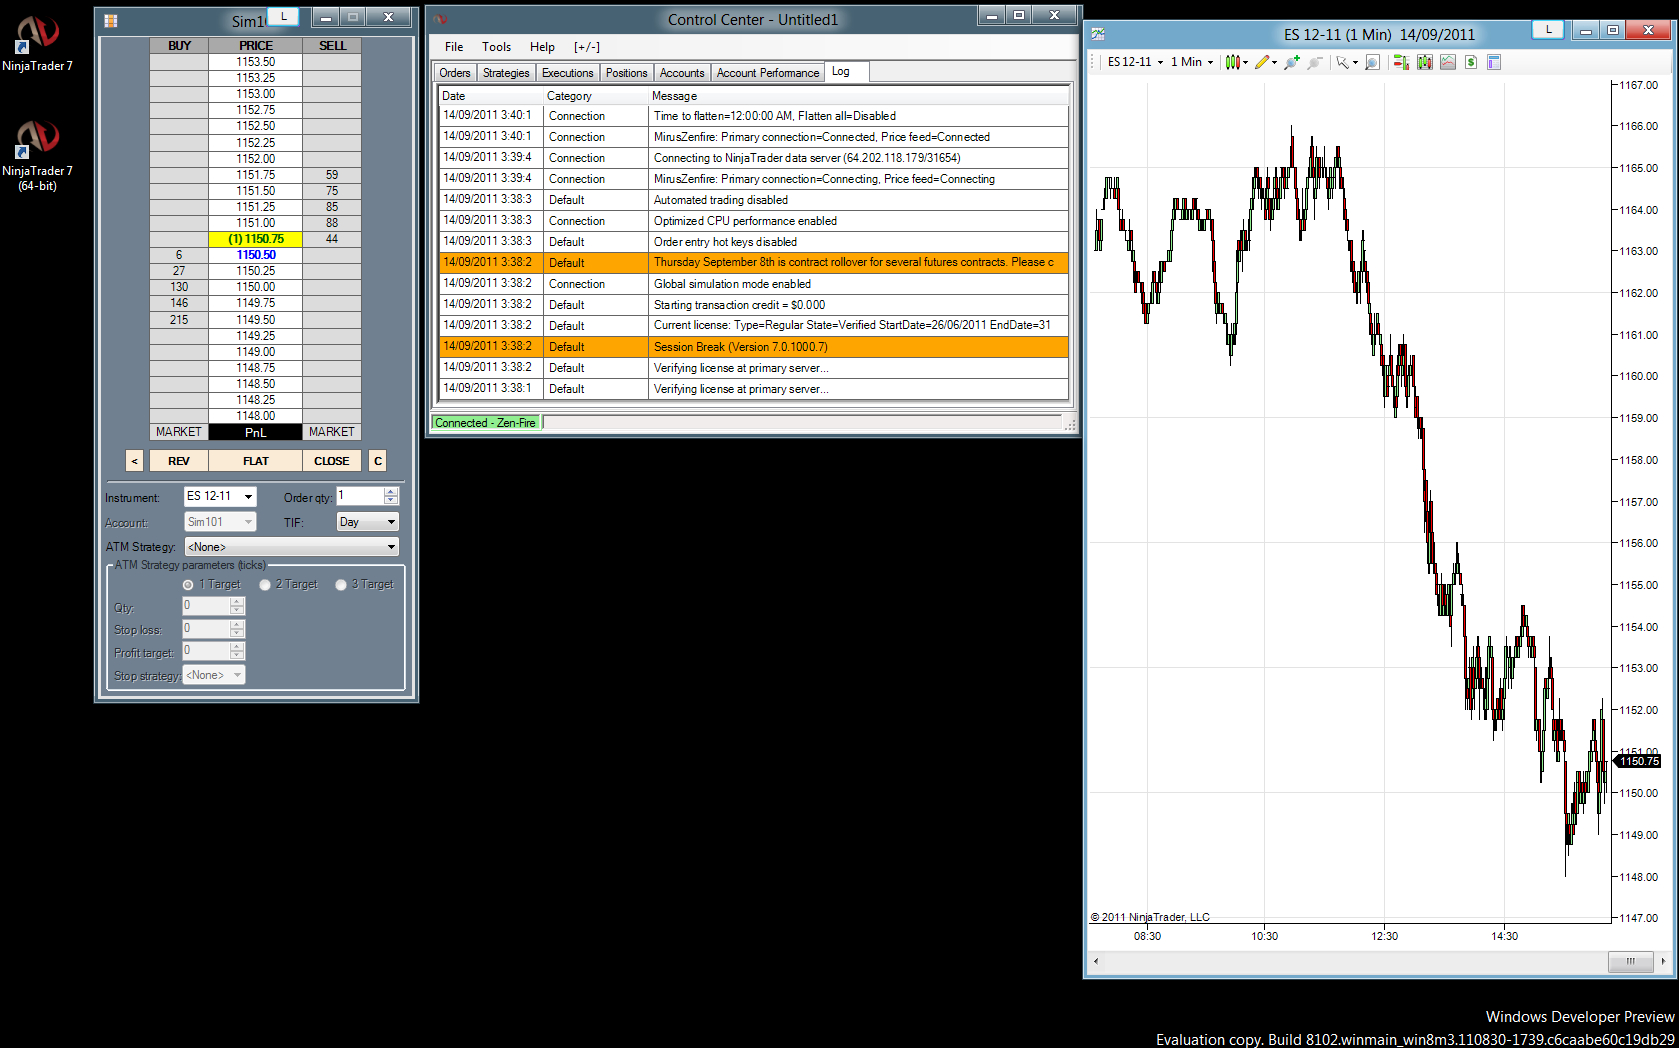This screenshot has height=1048, width=1679.
Task: Click the Connected - Zen-Fire status indicator
Action: click(x=486, y=423)
